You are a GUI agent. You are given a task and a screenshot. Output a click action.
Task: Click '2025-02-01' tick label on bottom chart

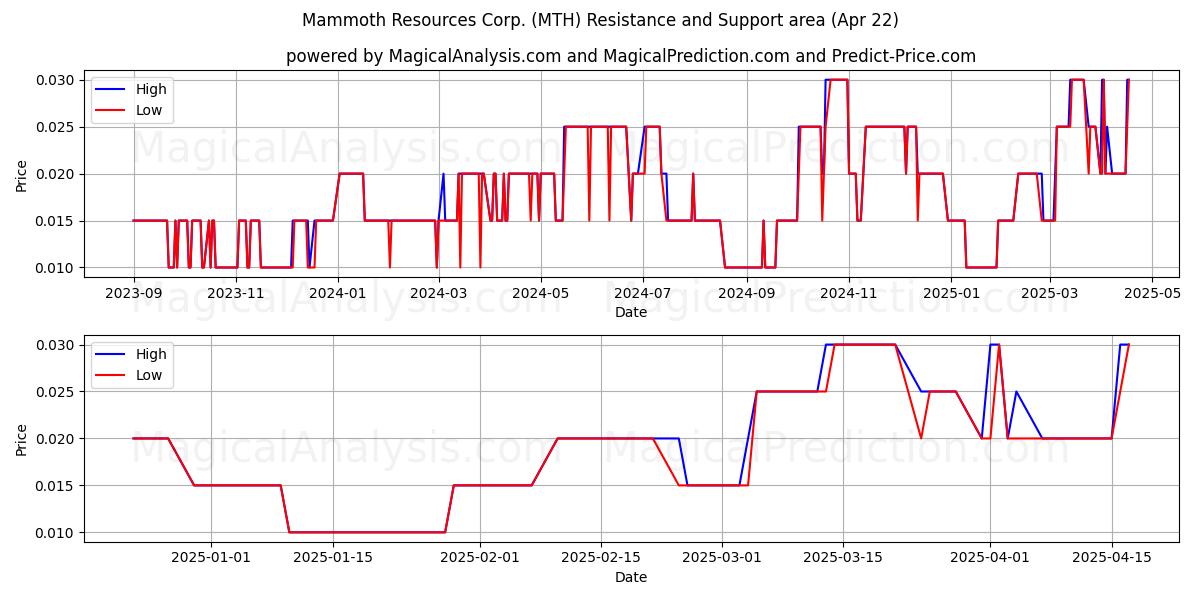point(479,558)
